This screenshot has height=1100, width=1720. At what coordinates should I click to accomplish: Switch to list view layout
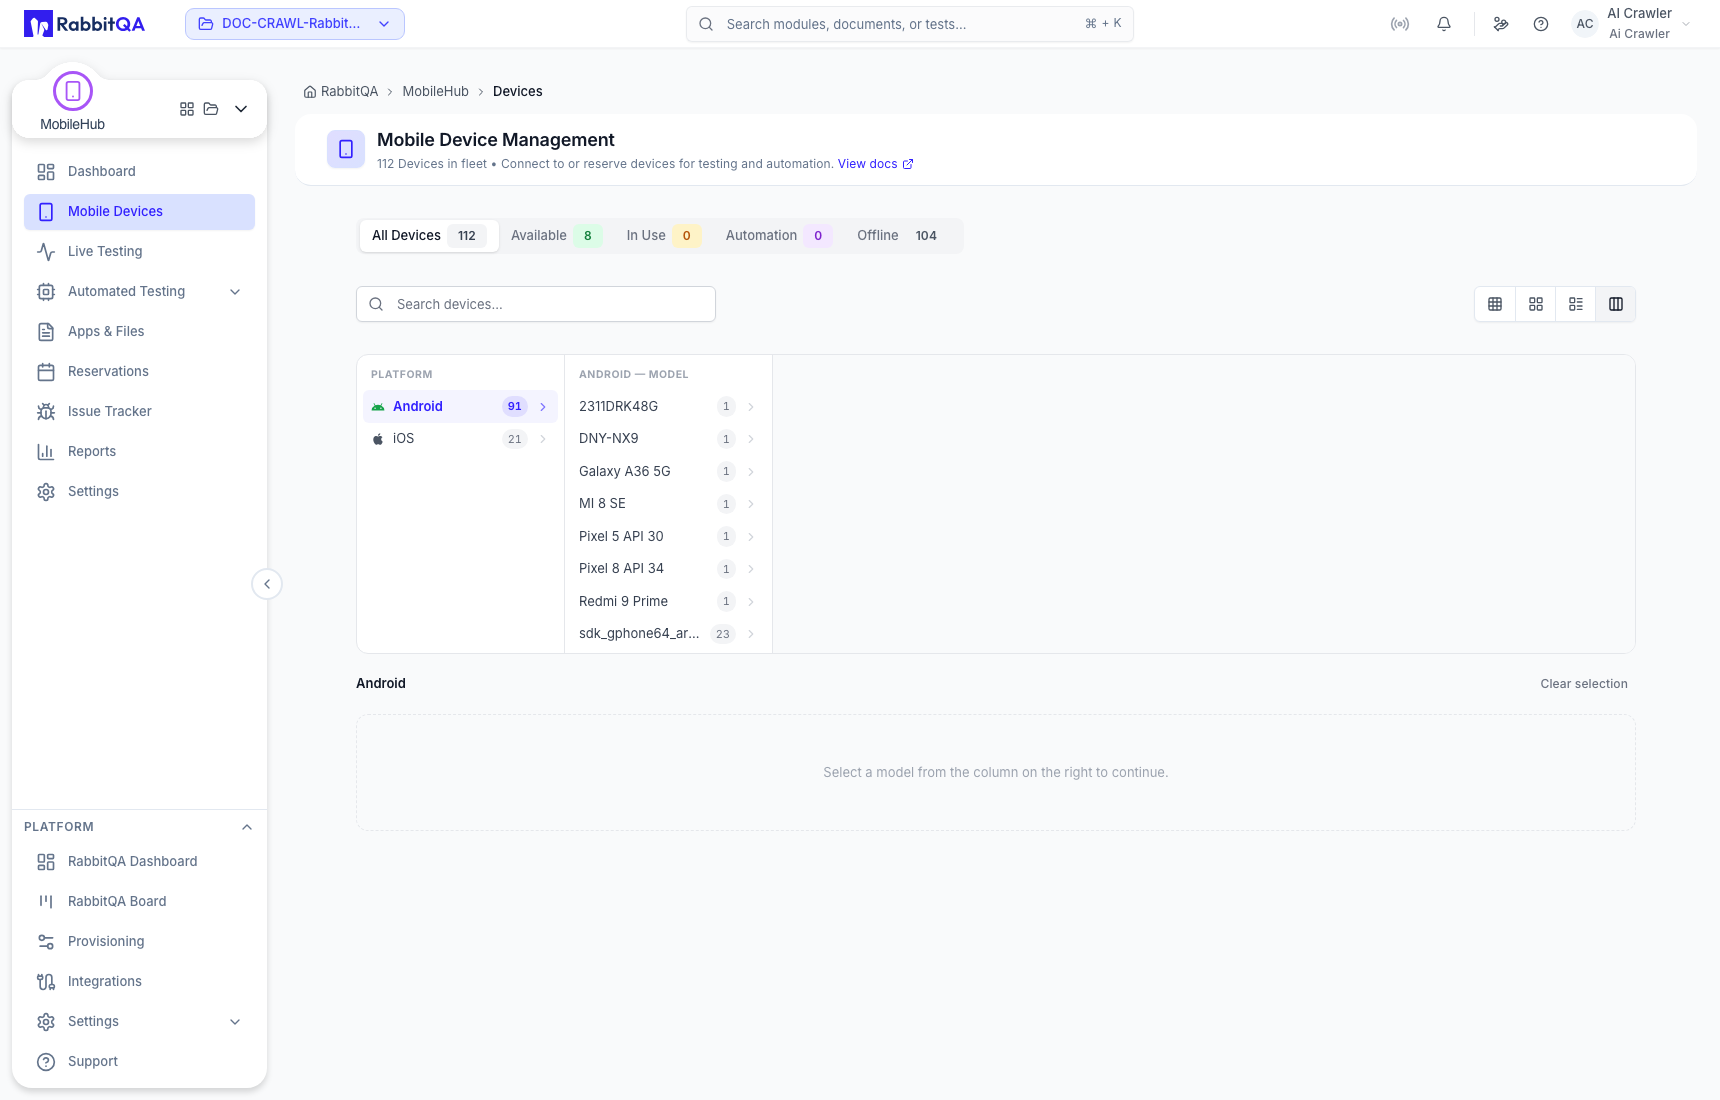[1576, 304]
